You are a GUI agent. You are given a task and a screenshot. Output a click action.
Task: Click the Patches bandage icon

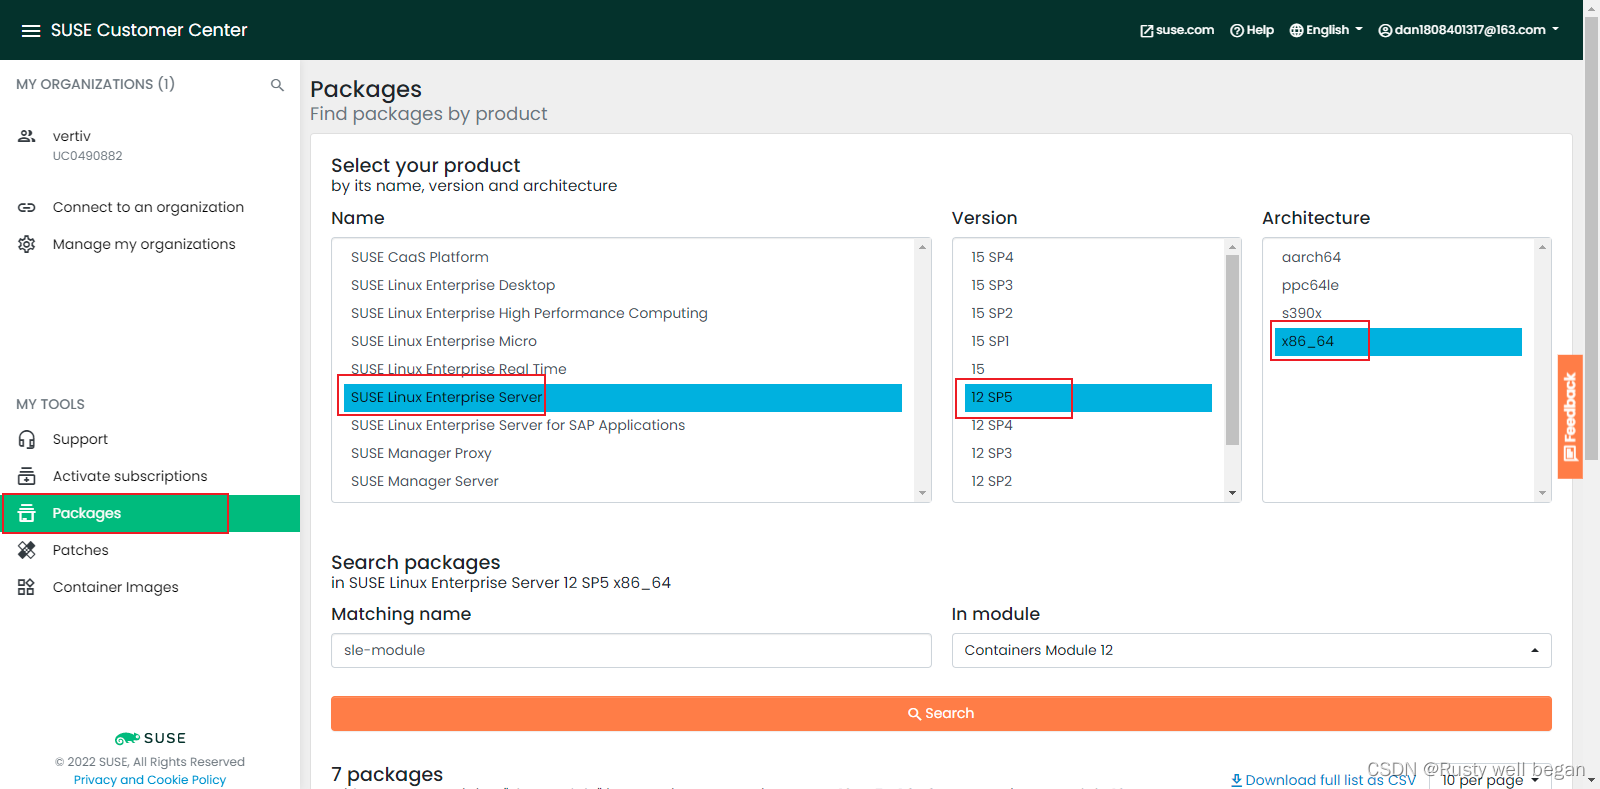click(x=27, y=550)
